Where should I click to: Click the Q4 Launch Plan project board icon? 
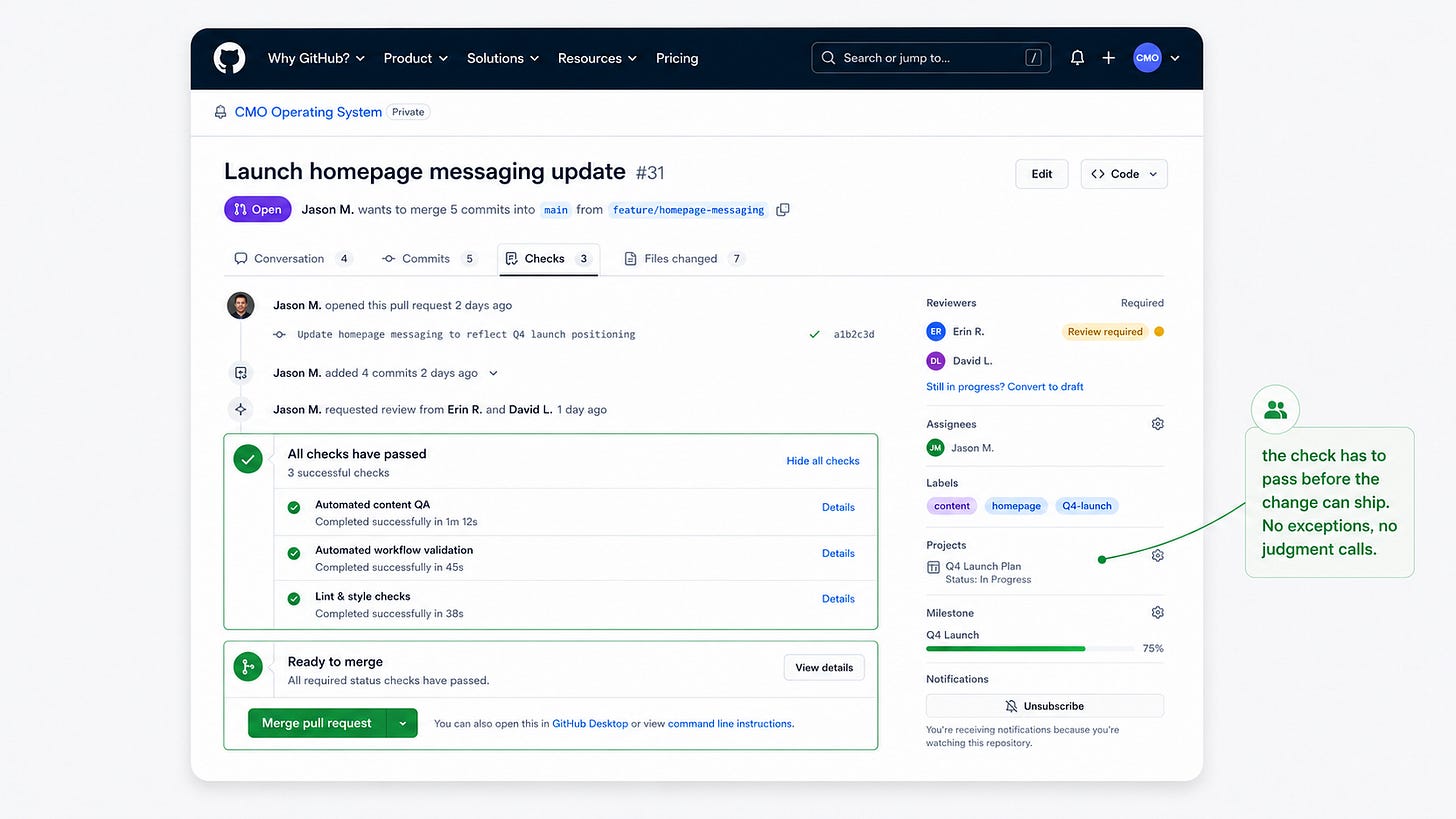pos(933,567)
